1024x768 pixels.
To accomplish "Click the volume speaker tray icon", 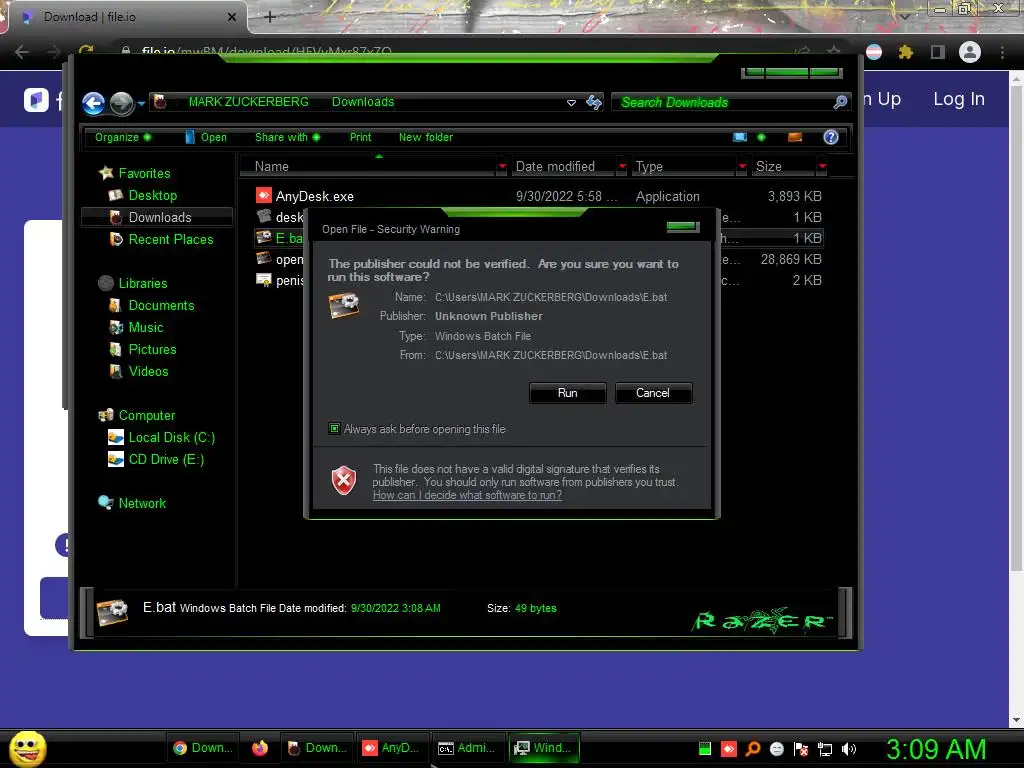I will 848,749.
